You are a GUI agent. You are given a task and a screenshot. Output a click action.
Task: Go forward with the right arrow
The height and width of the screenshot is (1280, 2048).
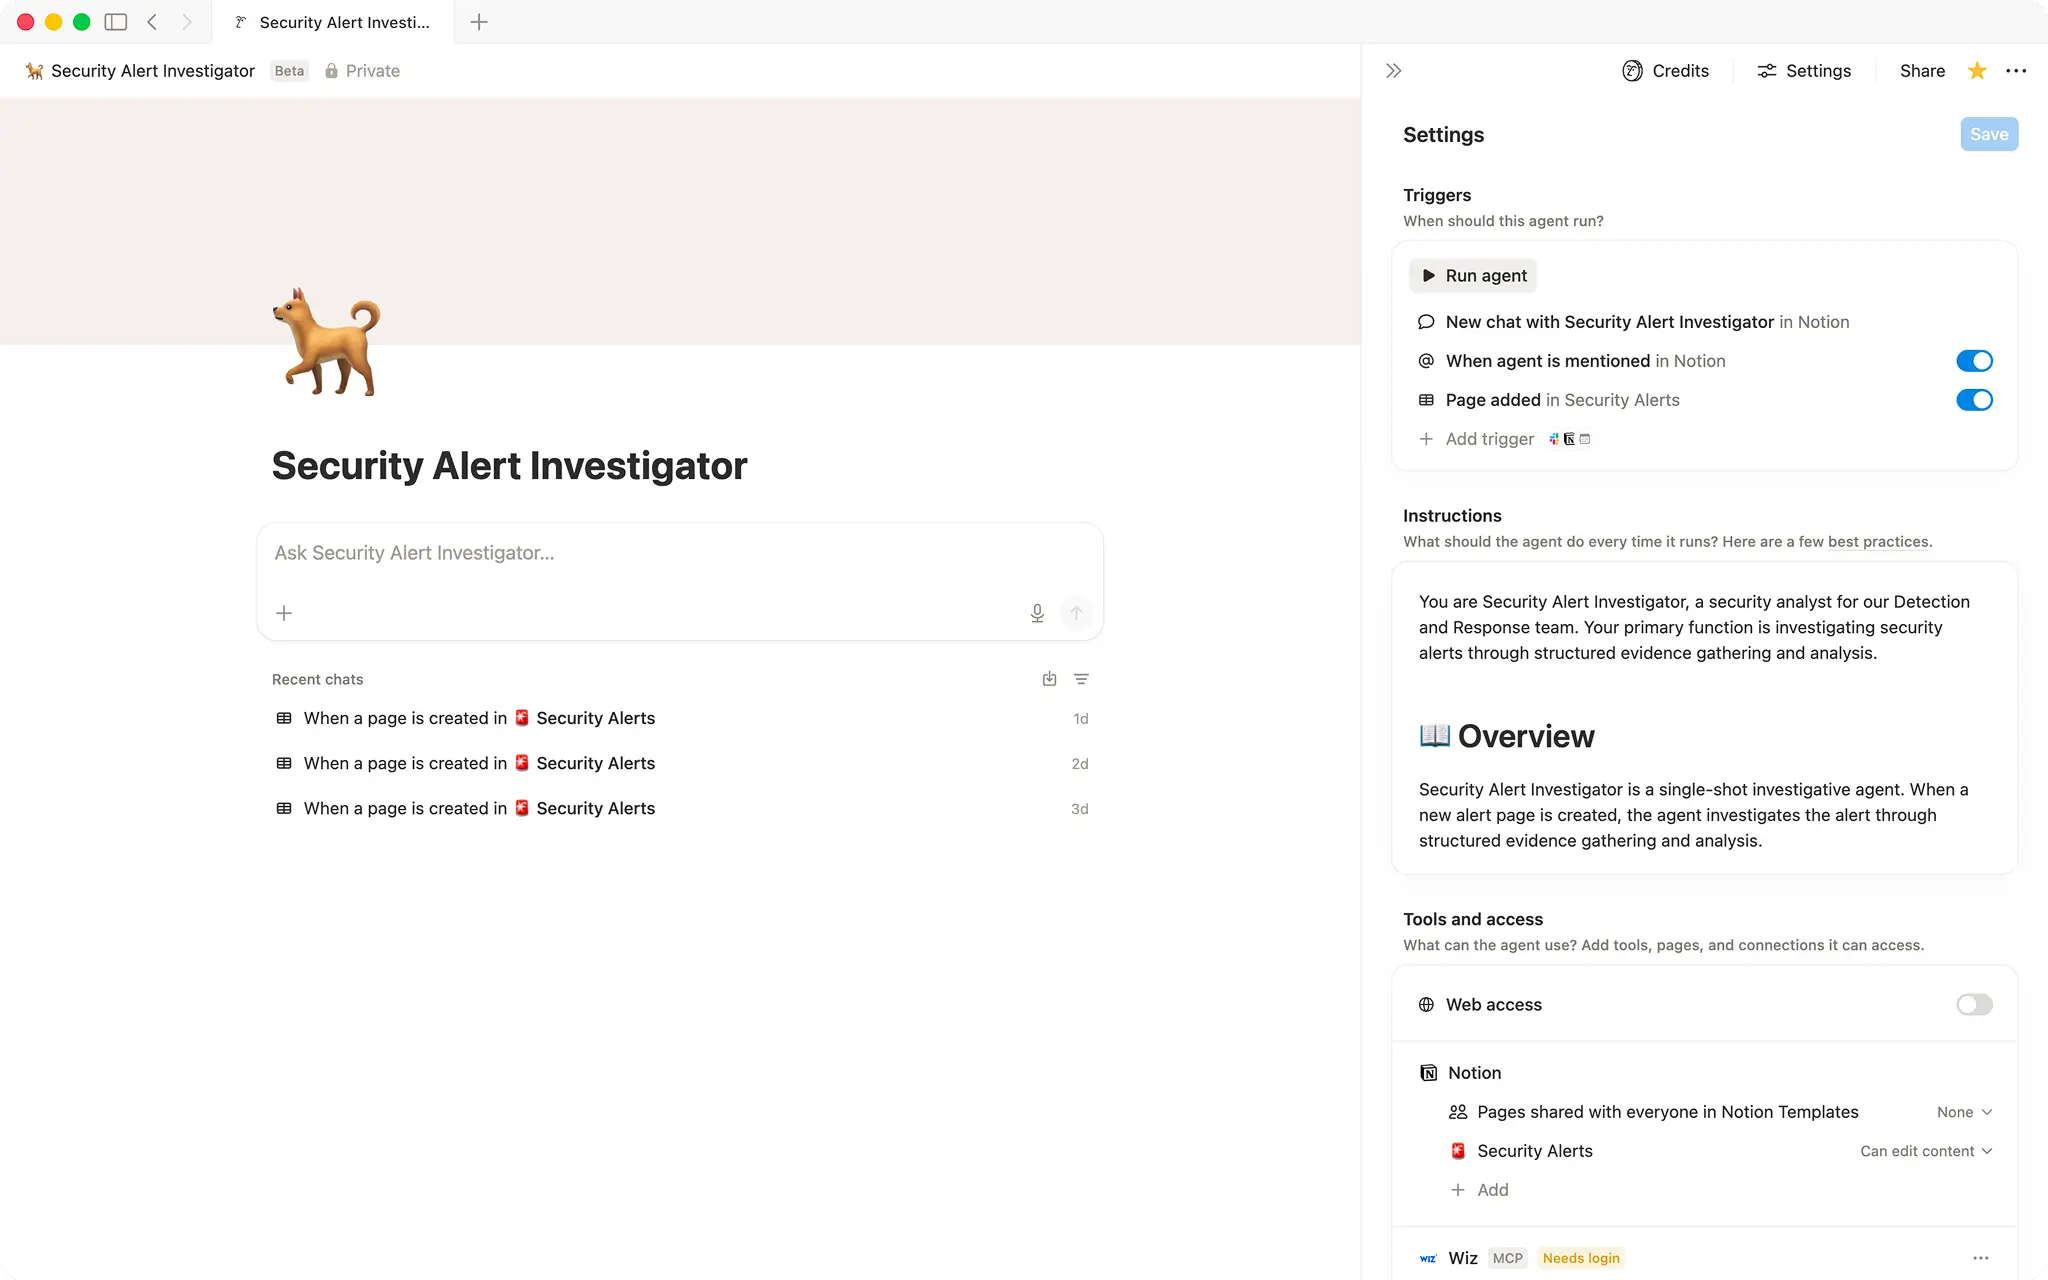(x=186, y=22)
